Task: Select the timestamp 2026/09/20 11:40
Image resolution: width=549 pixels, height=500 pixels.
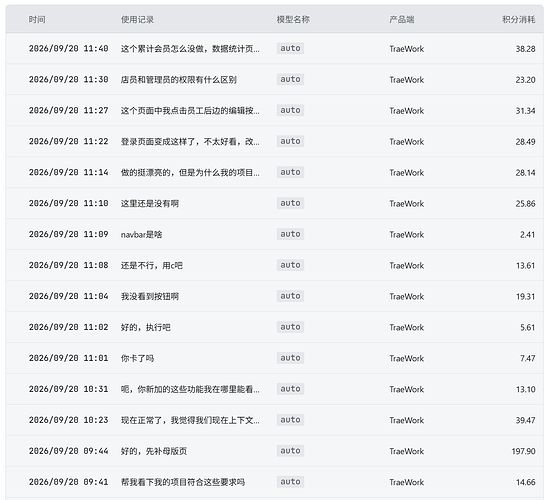Action: tap(68, 48)
